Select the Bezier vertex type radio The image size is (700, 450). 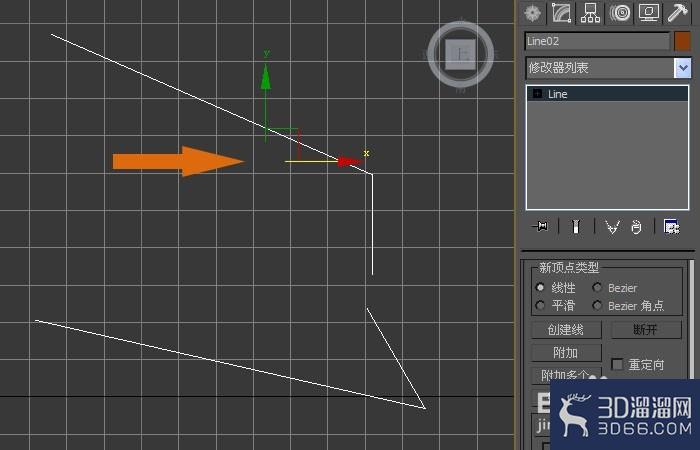[x=597, y=288]
